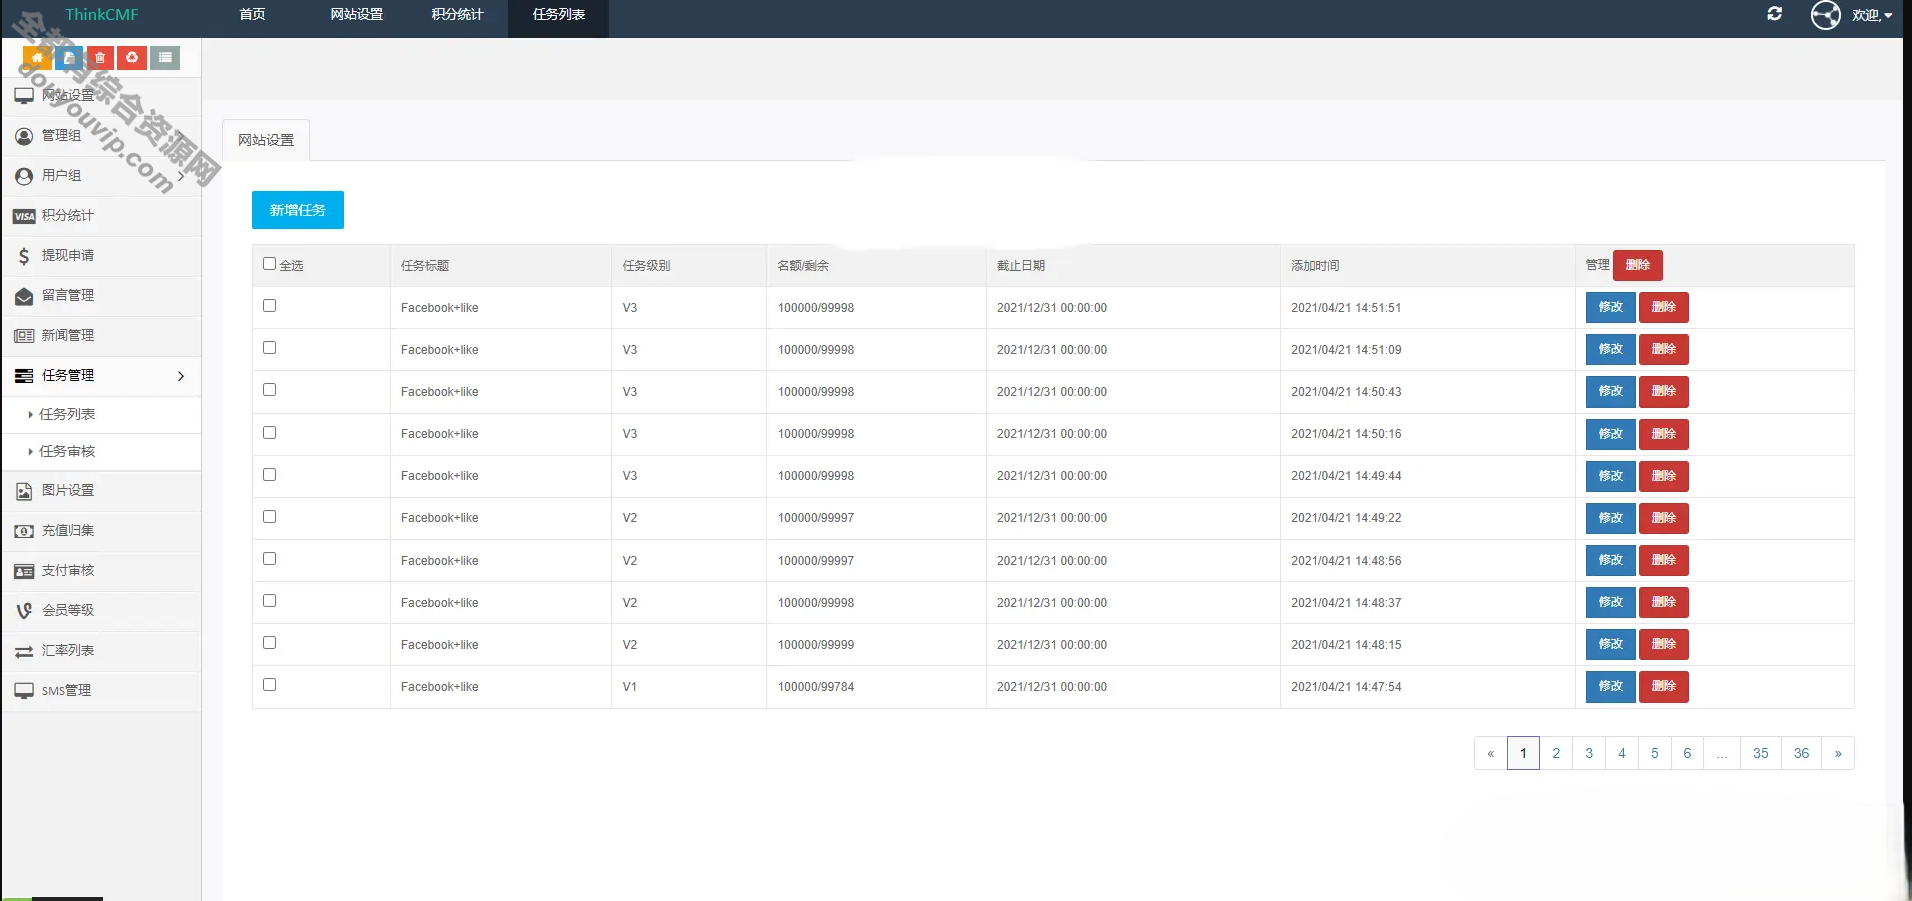Expand the 用户组 chevron in sidebar

click(181, 176)
